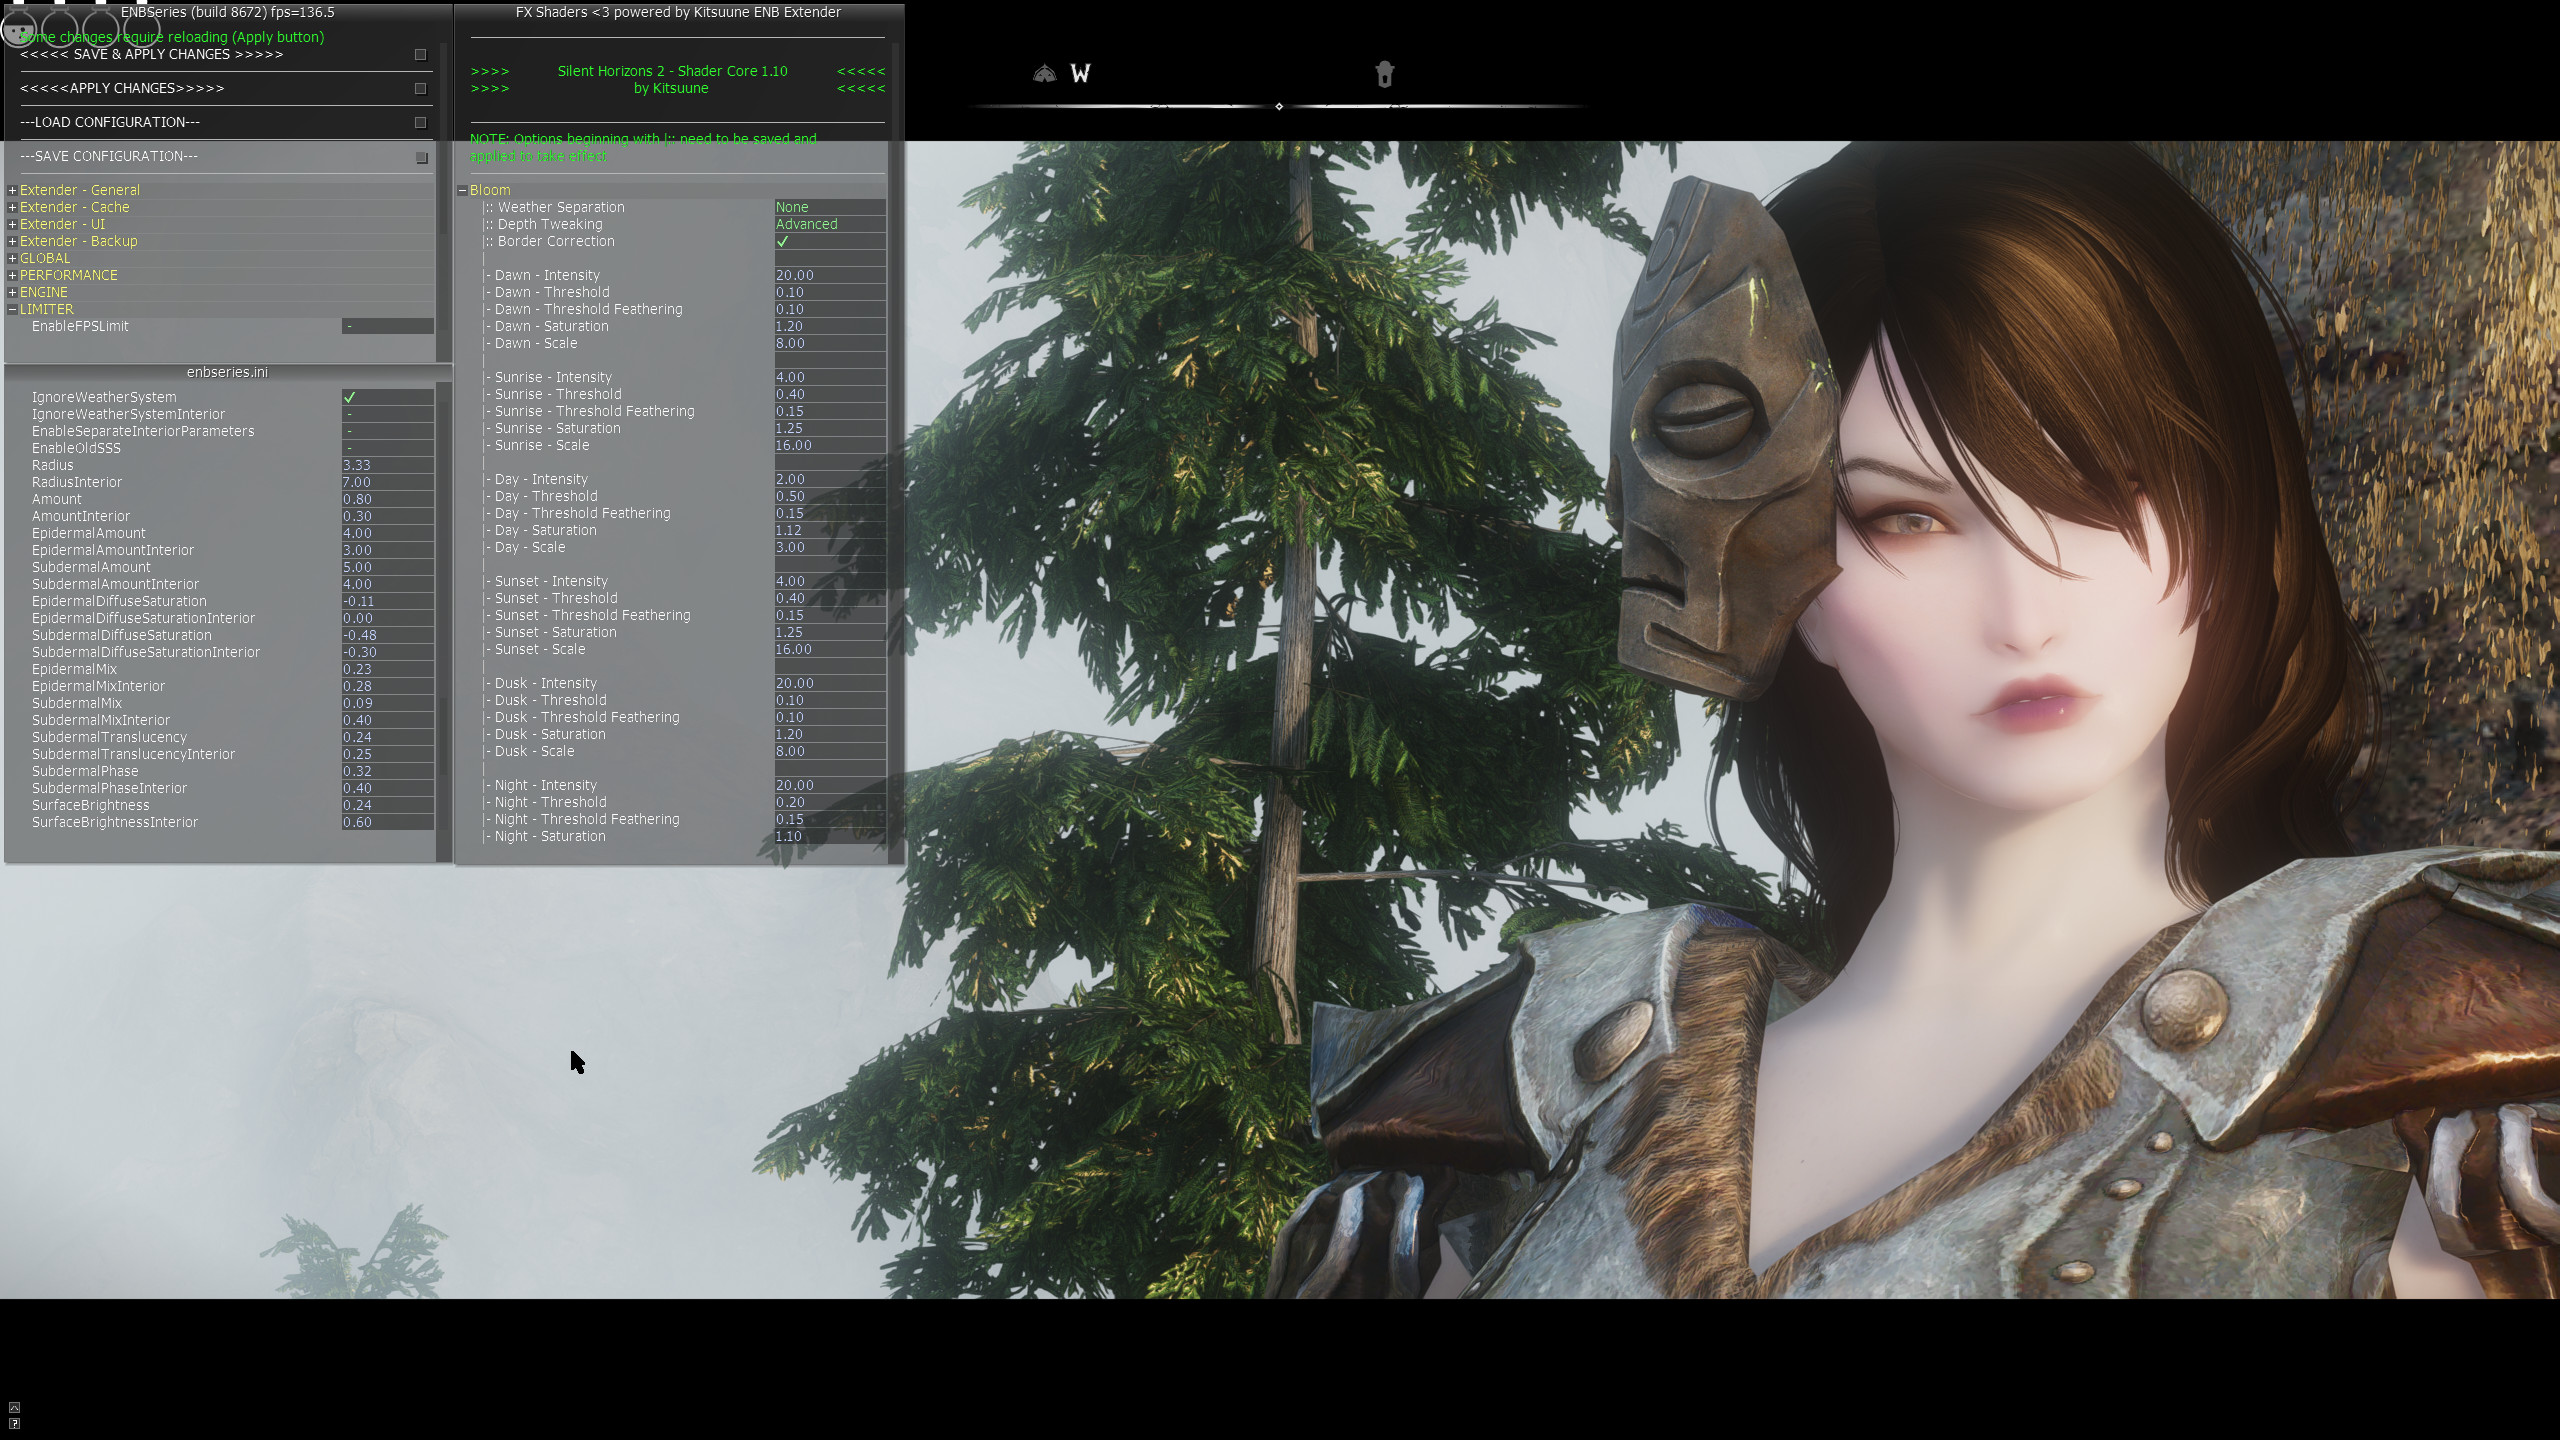The image size is (2560, 1440).
Task: Expand the Extender - General section
Action: [12, 190]
